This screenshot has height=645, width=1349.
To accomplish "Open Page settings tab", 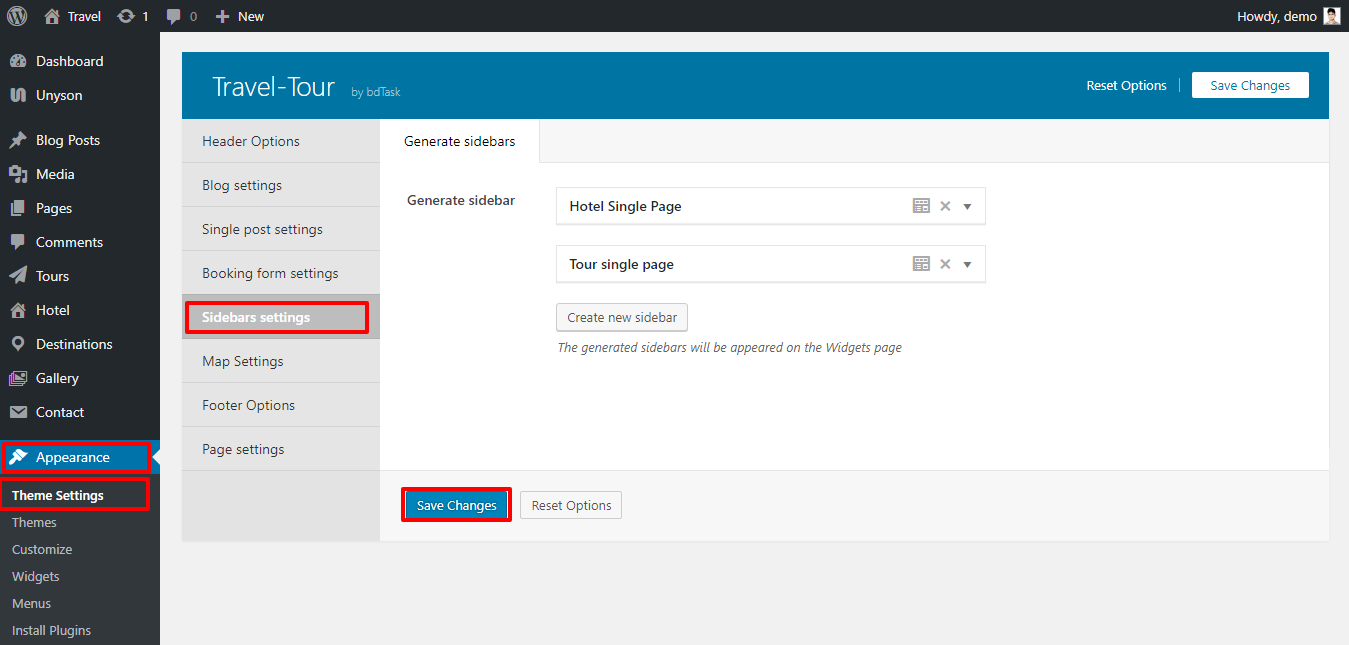I will [x=281, y=449].
